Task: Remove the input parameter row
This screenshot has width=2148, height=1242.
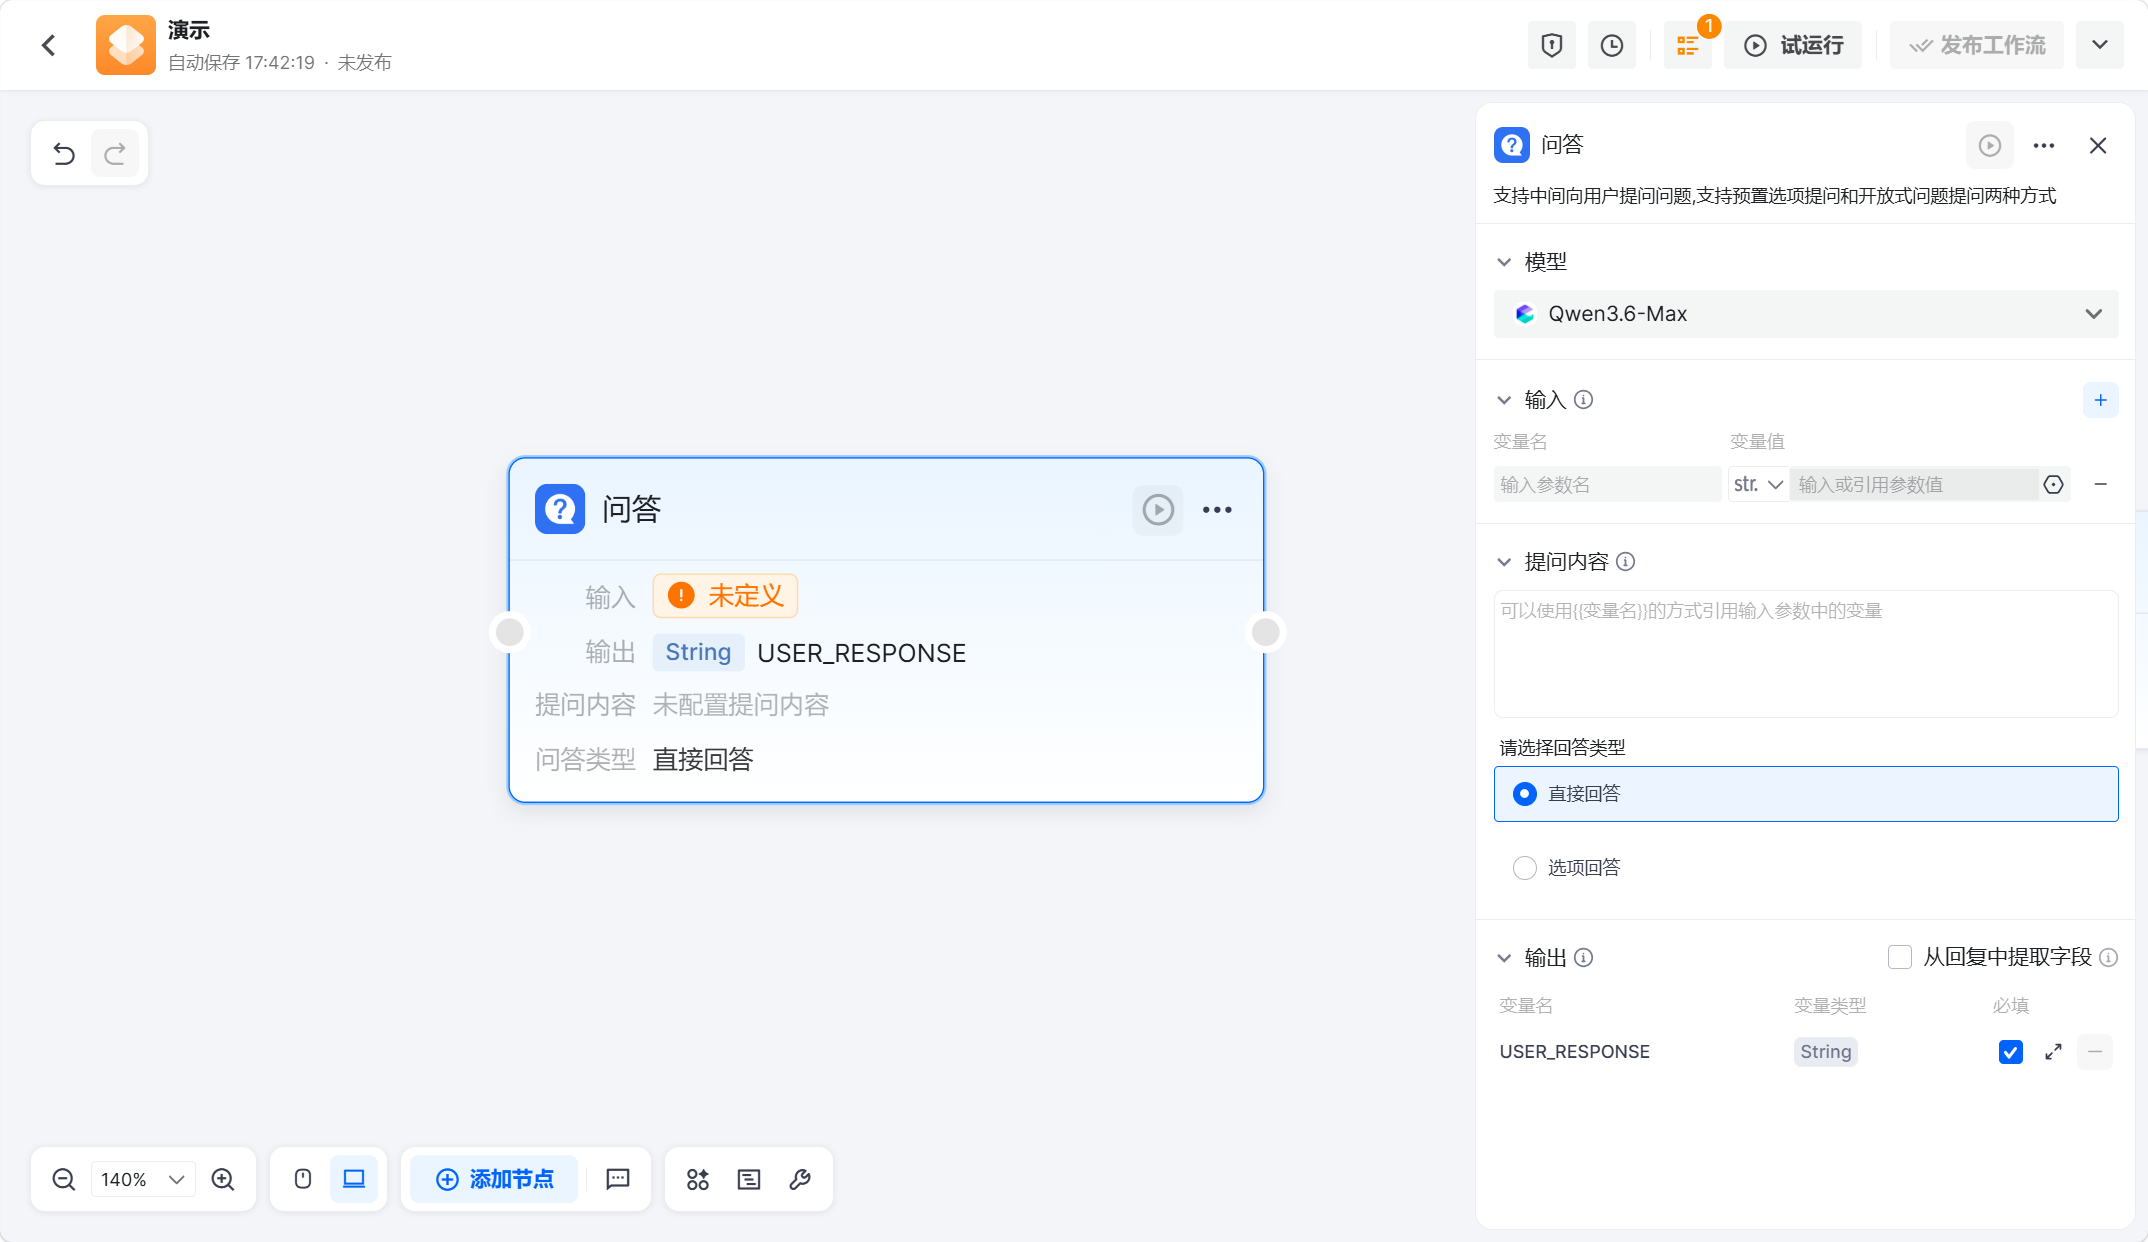Action: (2101, 485)
